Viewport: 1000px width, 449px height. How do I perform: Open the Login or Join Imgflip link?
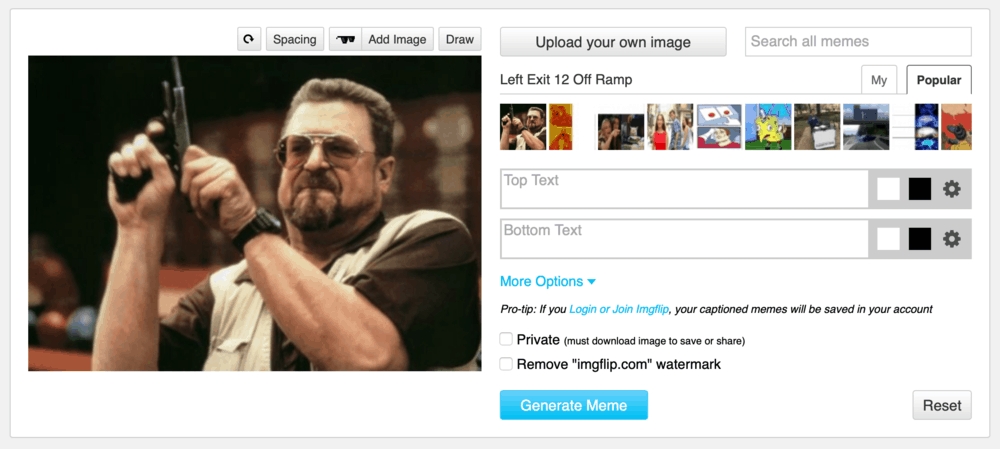coord(619,310)
